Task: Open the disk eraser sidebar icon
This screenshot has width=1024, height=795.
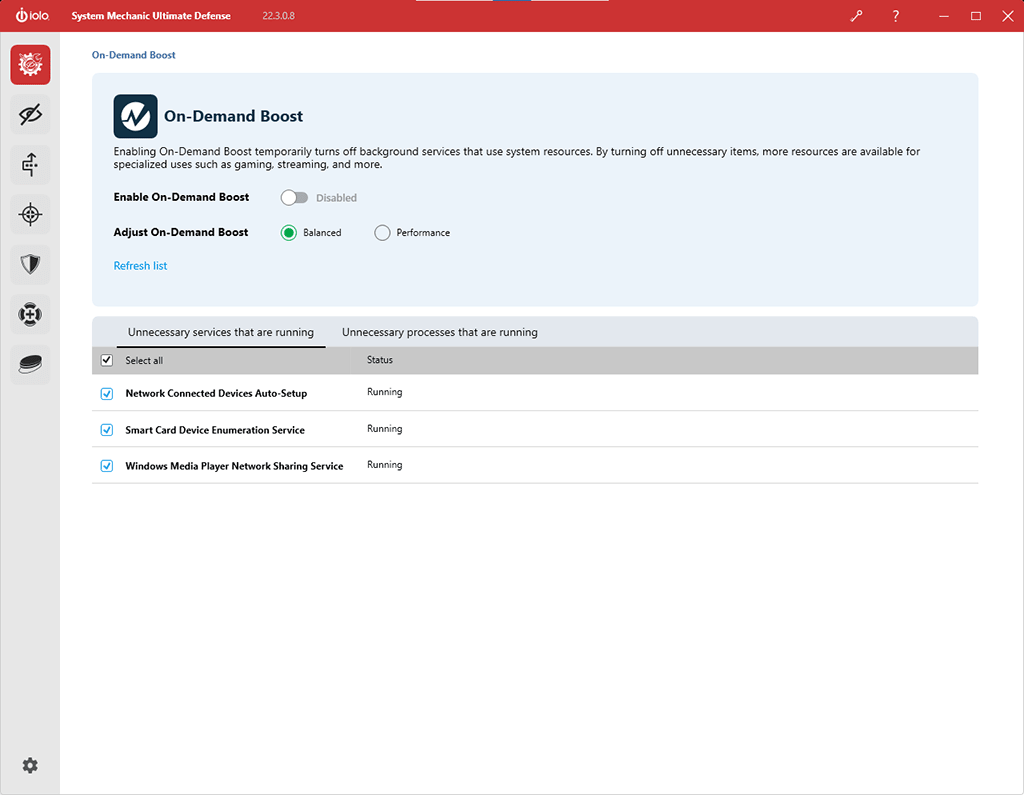Action: click(x=30, y=364)
